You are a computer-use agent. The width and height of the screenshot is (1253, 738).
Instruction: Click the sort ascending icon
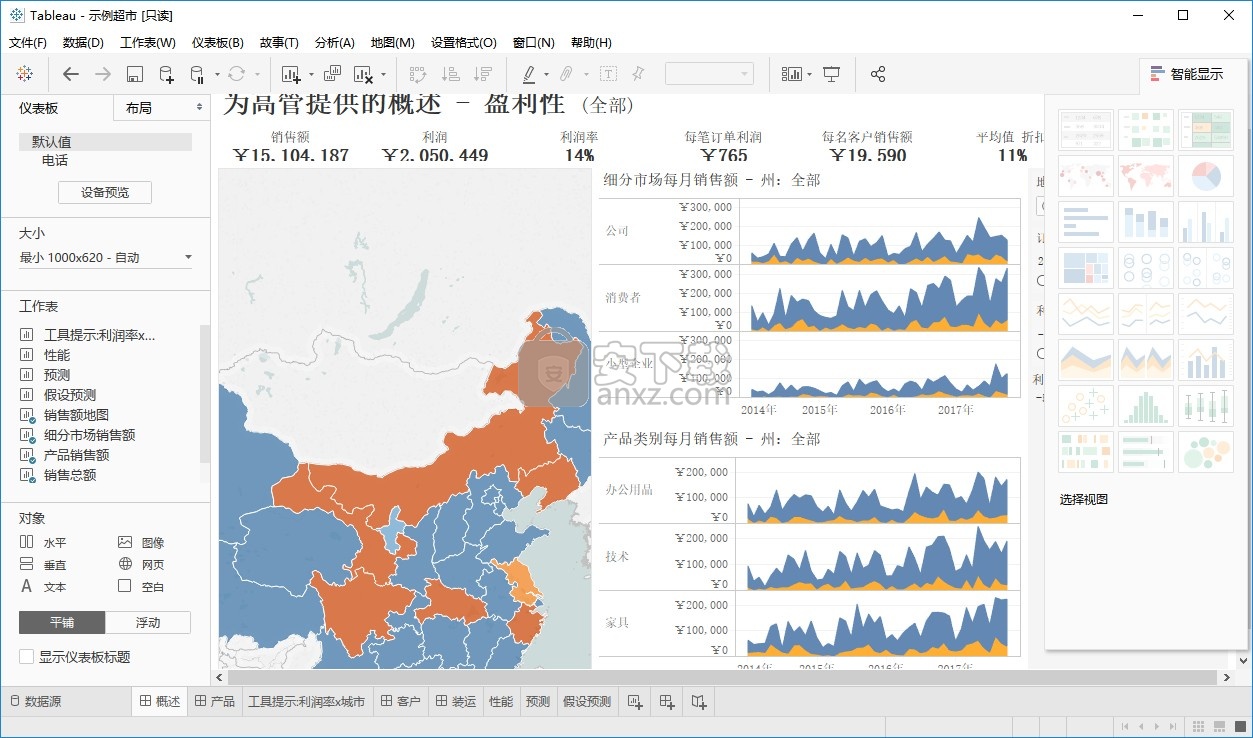[451, 74]
